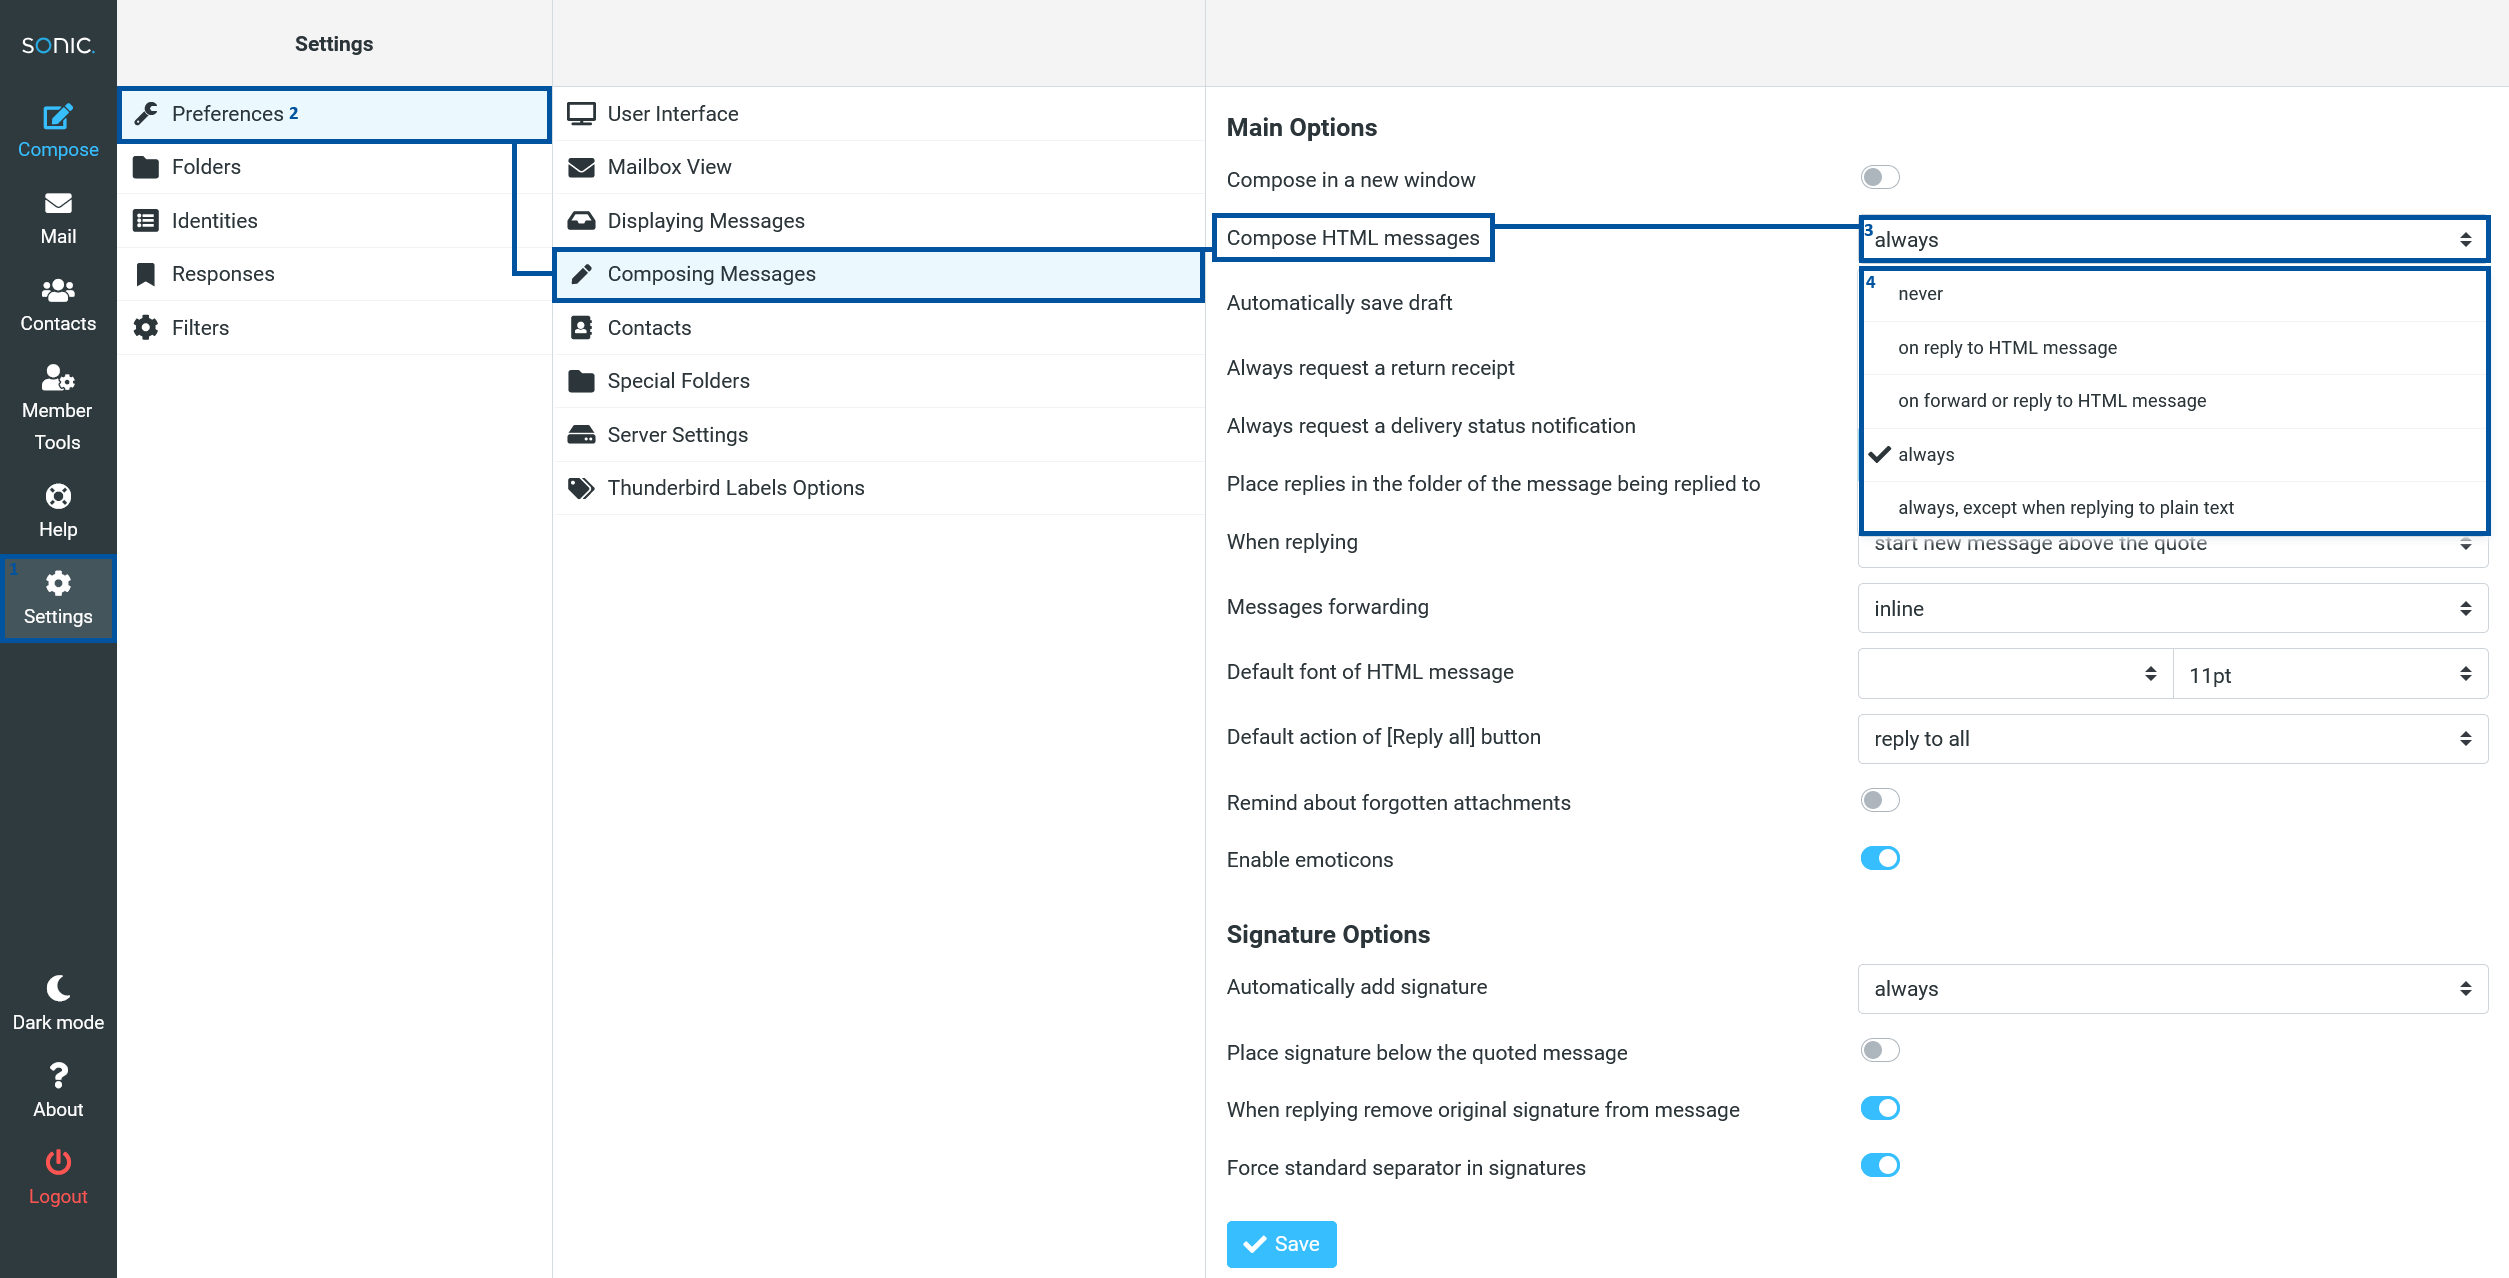Click the User Interface monitor icon
2509x1278 pixels.
[581, 114]
